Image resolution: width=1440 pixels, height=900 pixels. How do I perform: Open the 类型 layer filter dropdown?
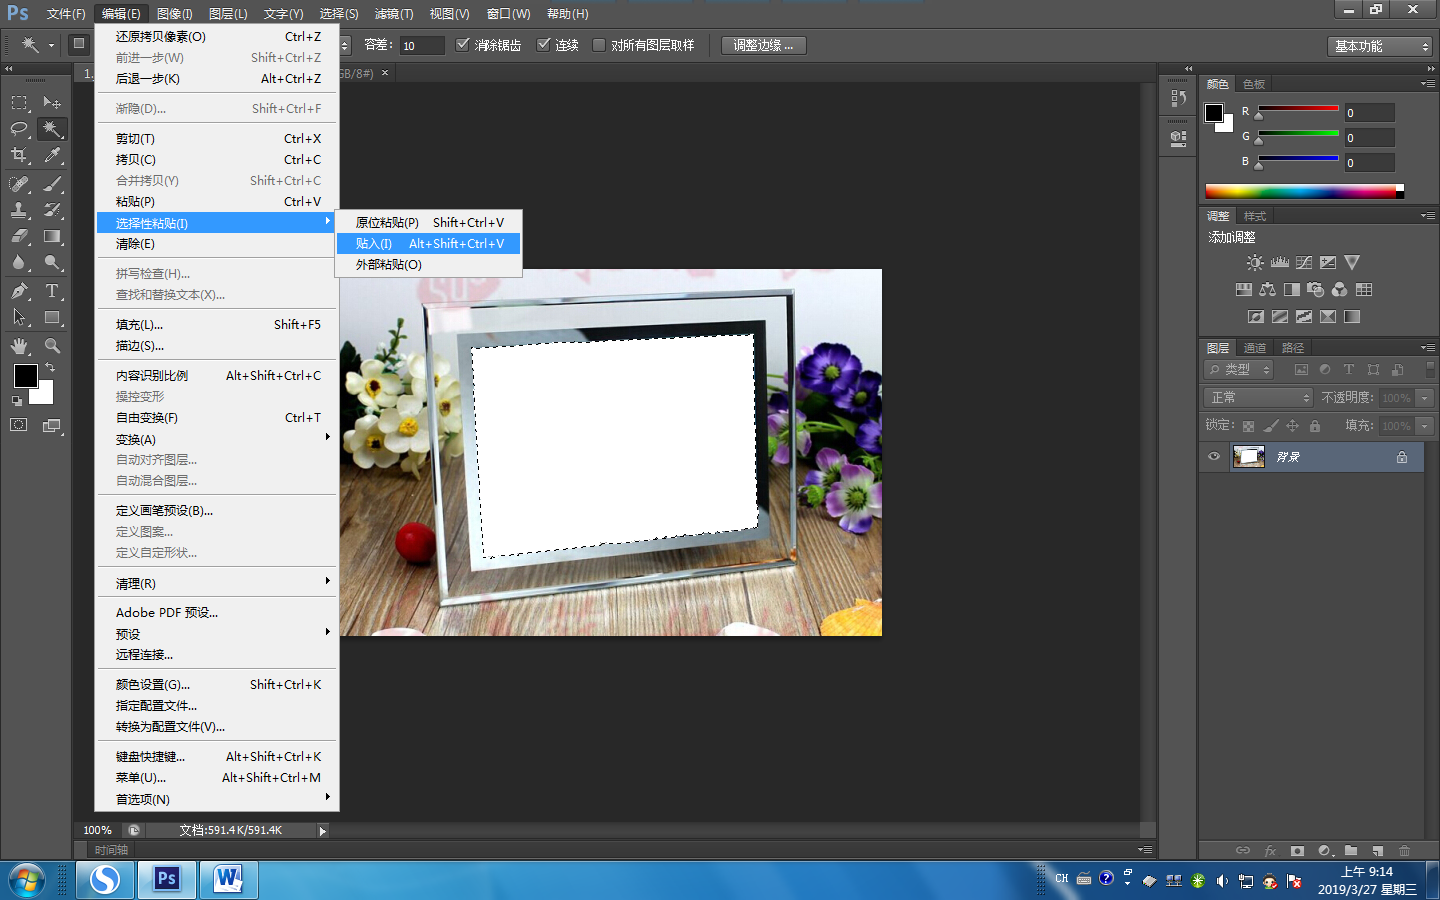point(1239,370)
